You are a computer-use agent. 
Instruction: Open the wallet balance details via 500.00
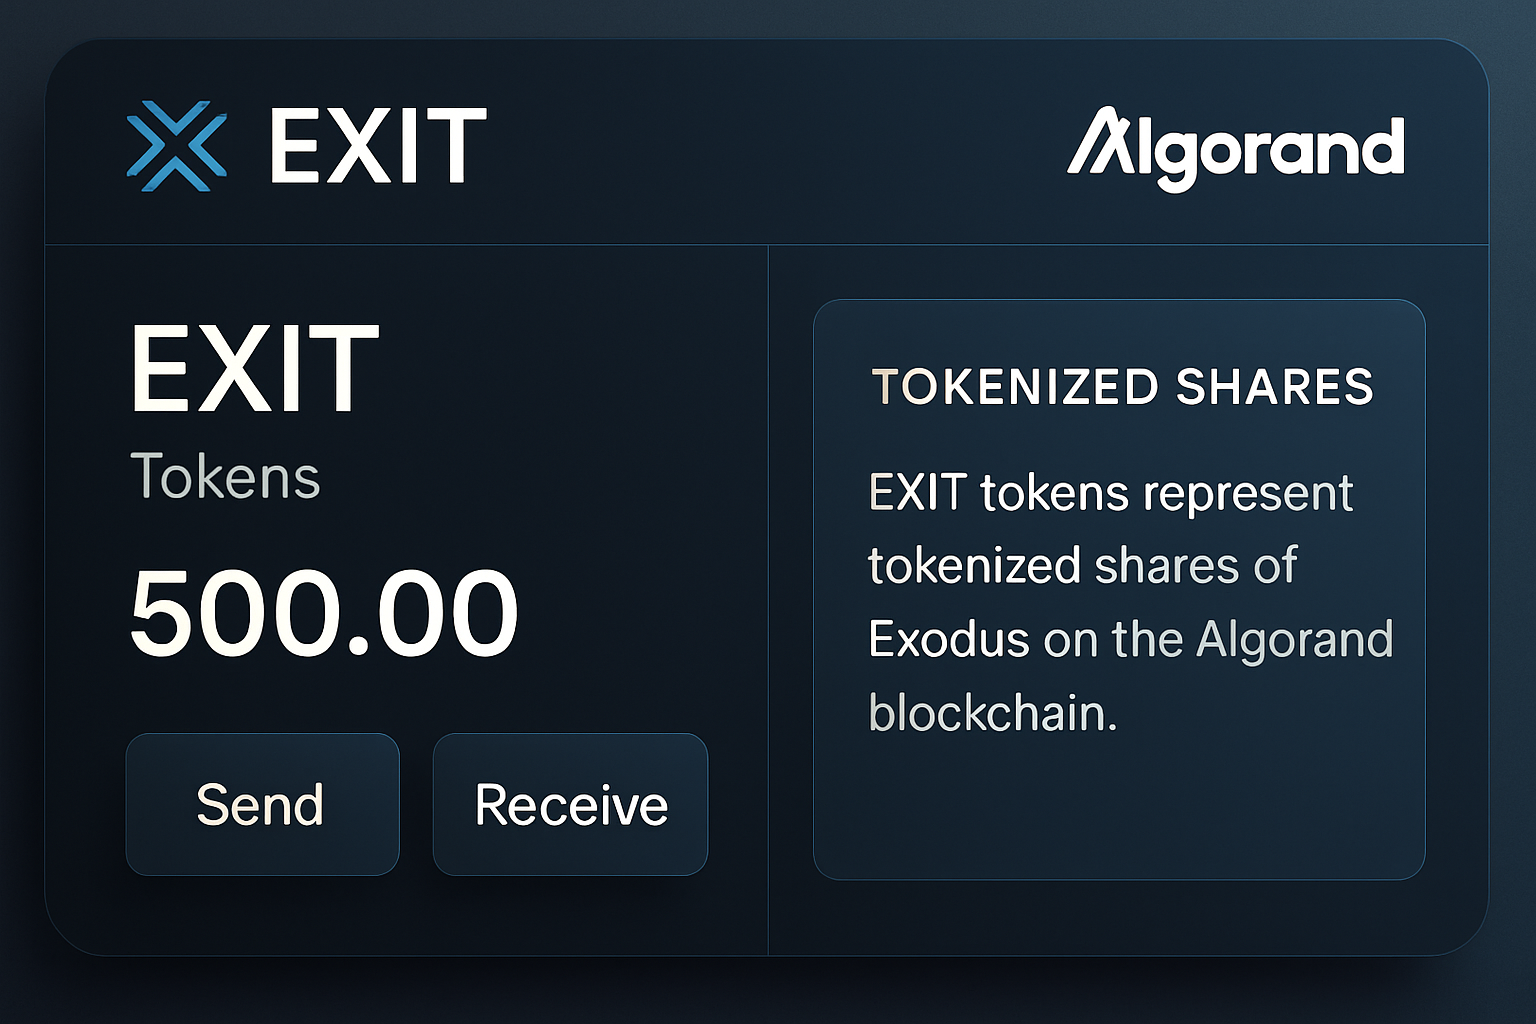point(323,612)
